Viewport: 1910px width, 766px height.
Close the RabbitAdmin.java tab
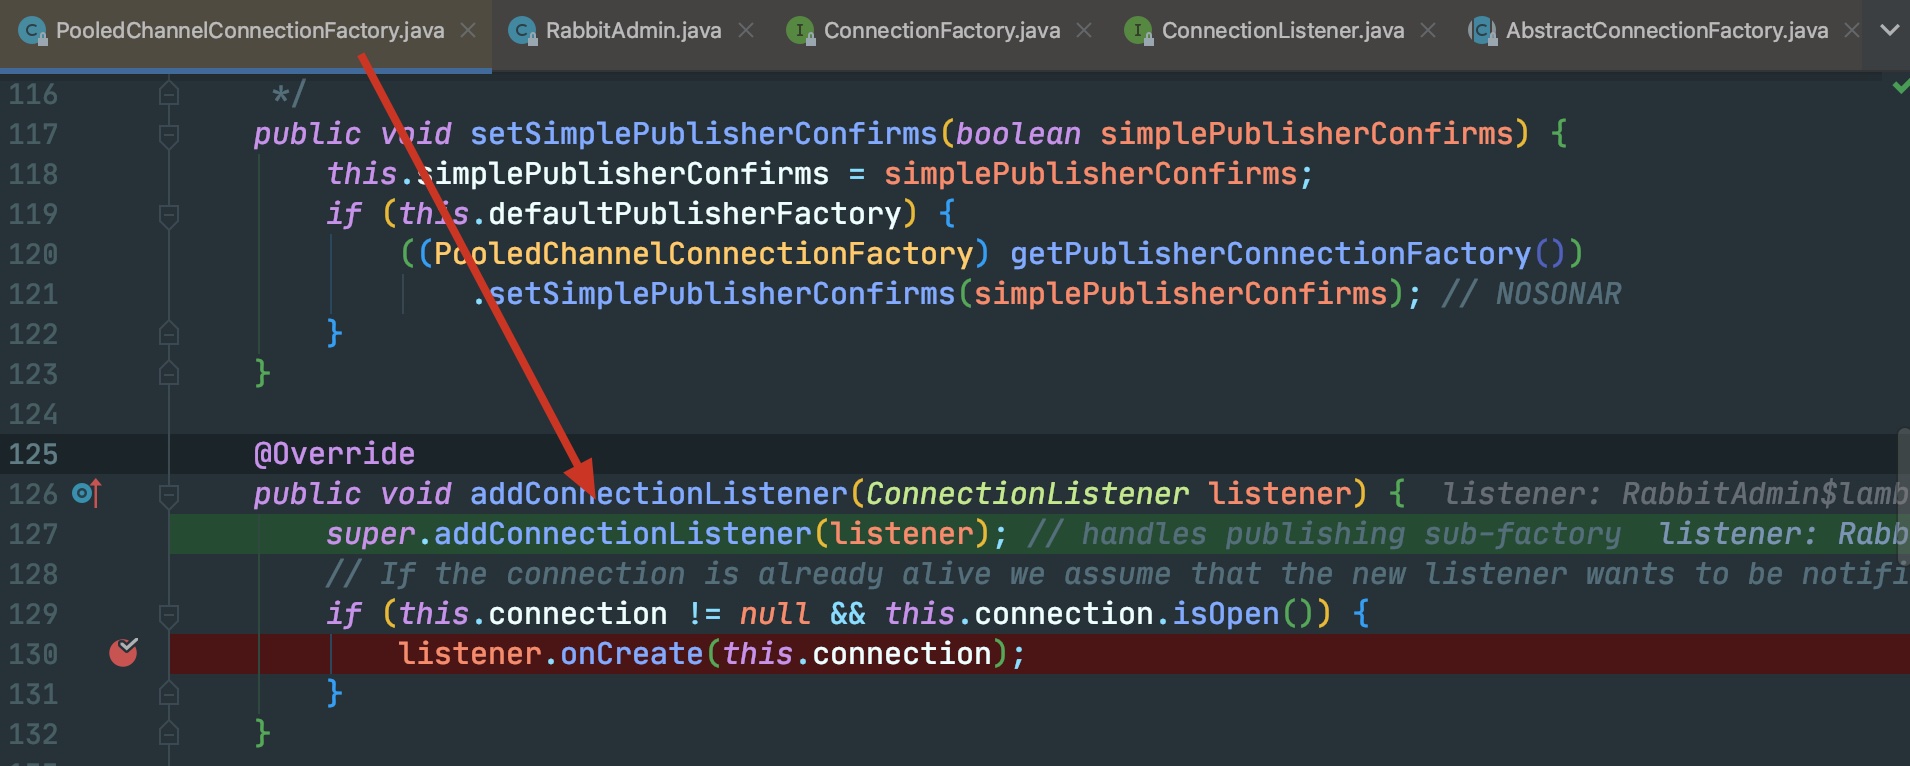pos(746,31)
